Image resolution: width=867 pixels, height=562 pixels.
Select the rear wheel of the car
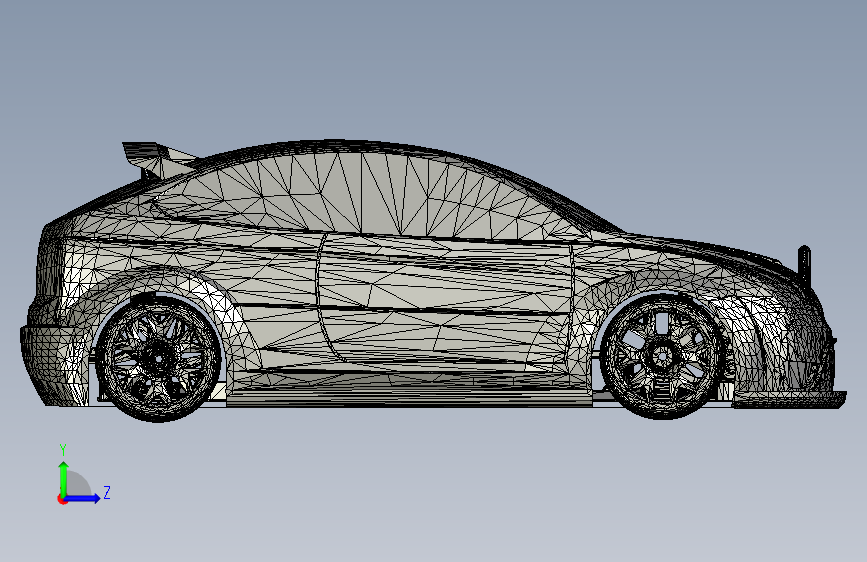click(158, 358)
